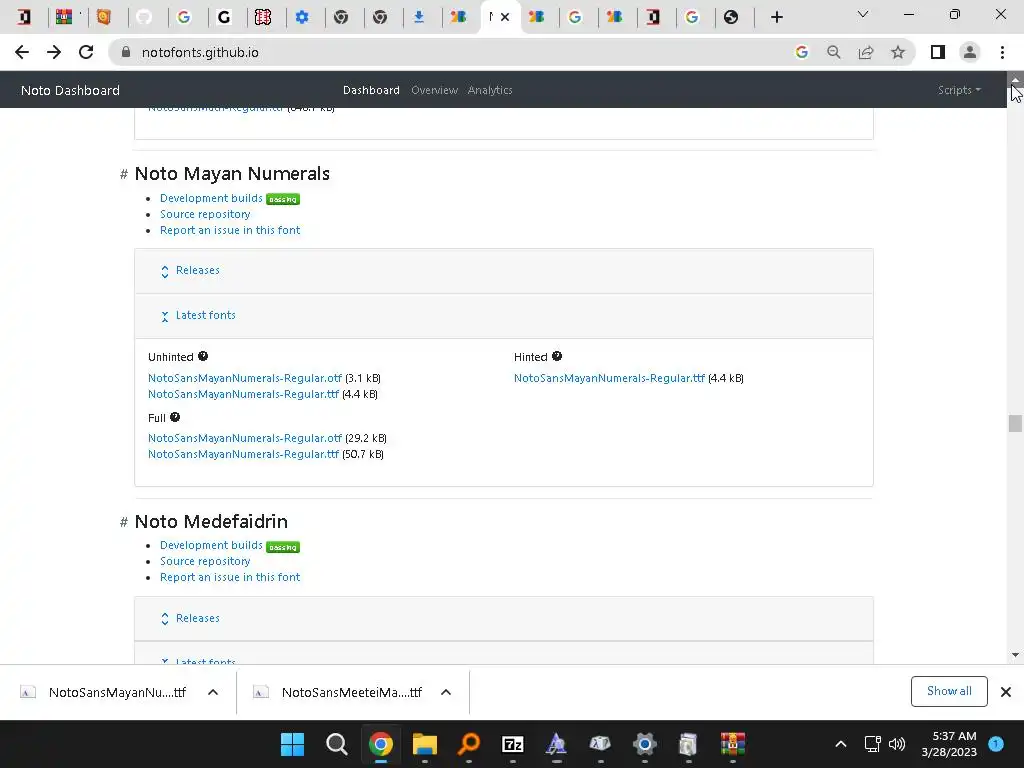Viewport: 1024px width, 768px height.
Task: Click the Google icon in address bar
Action: click(801, 52)
